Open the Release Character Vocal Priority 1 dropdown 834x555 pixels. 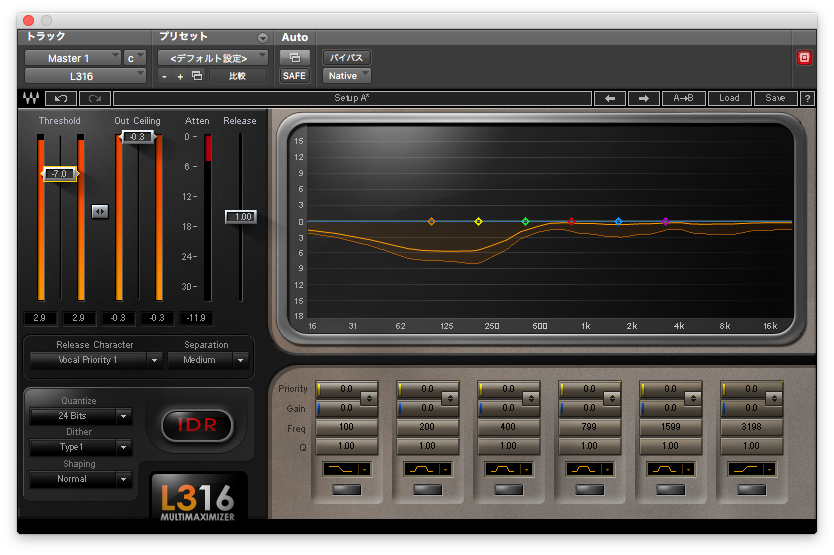pos(95,360)
